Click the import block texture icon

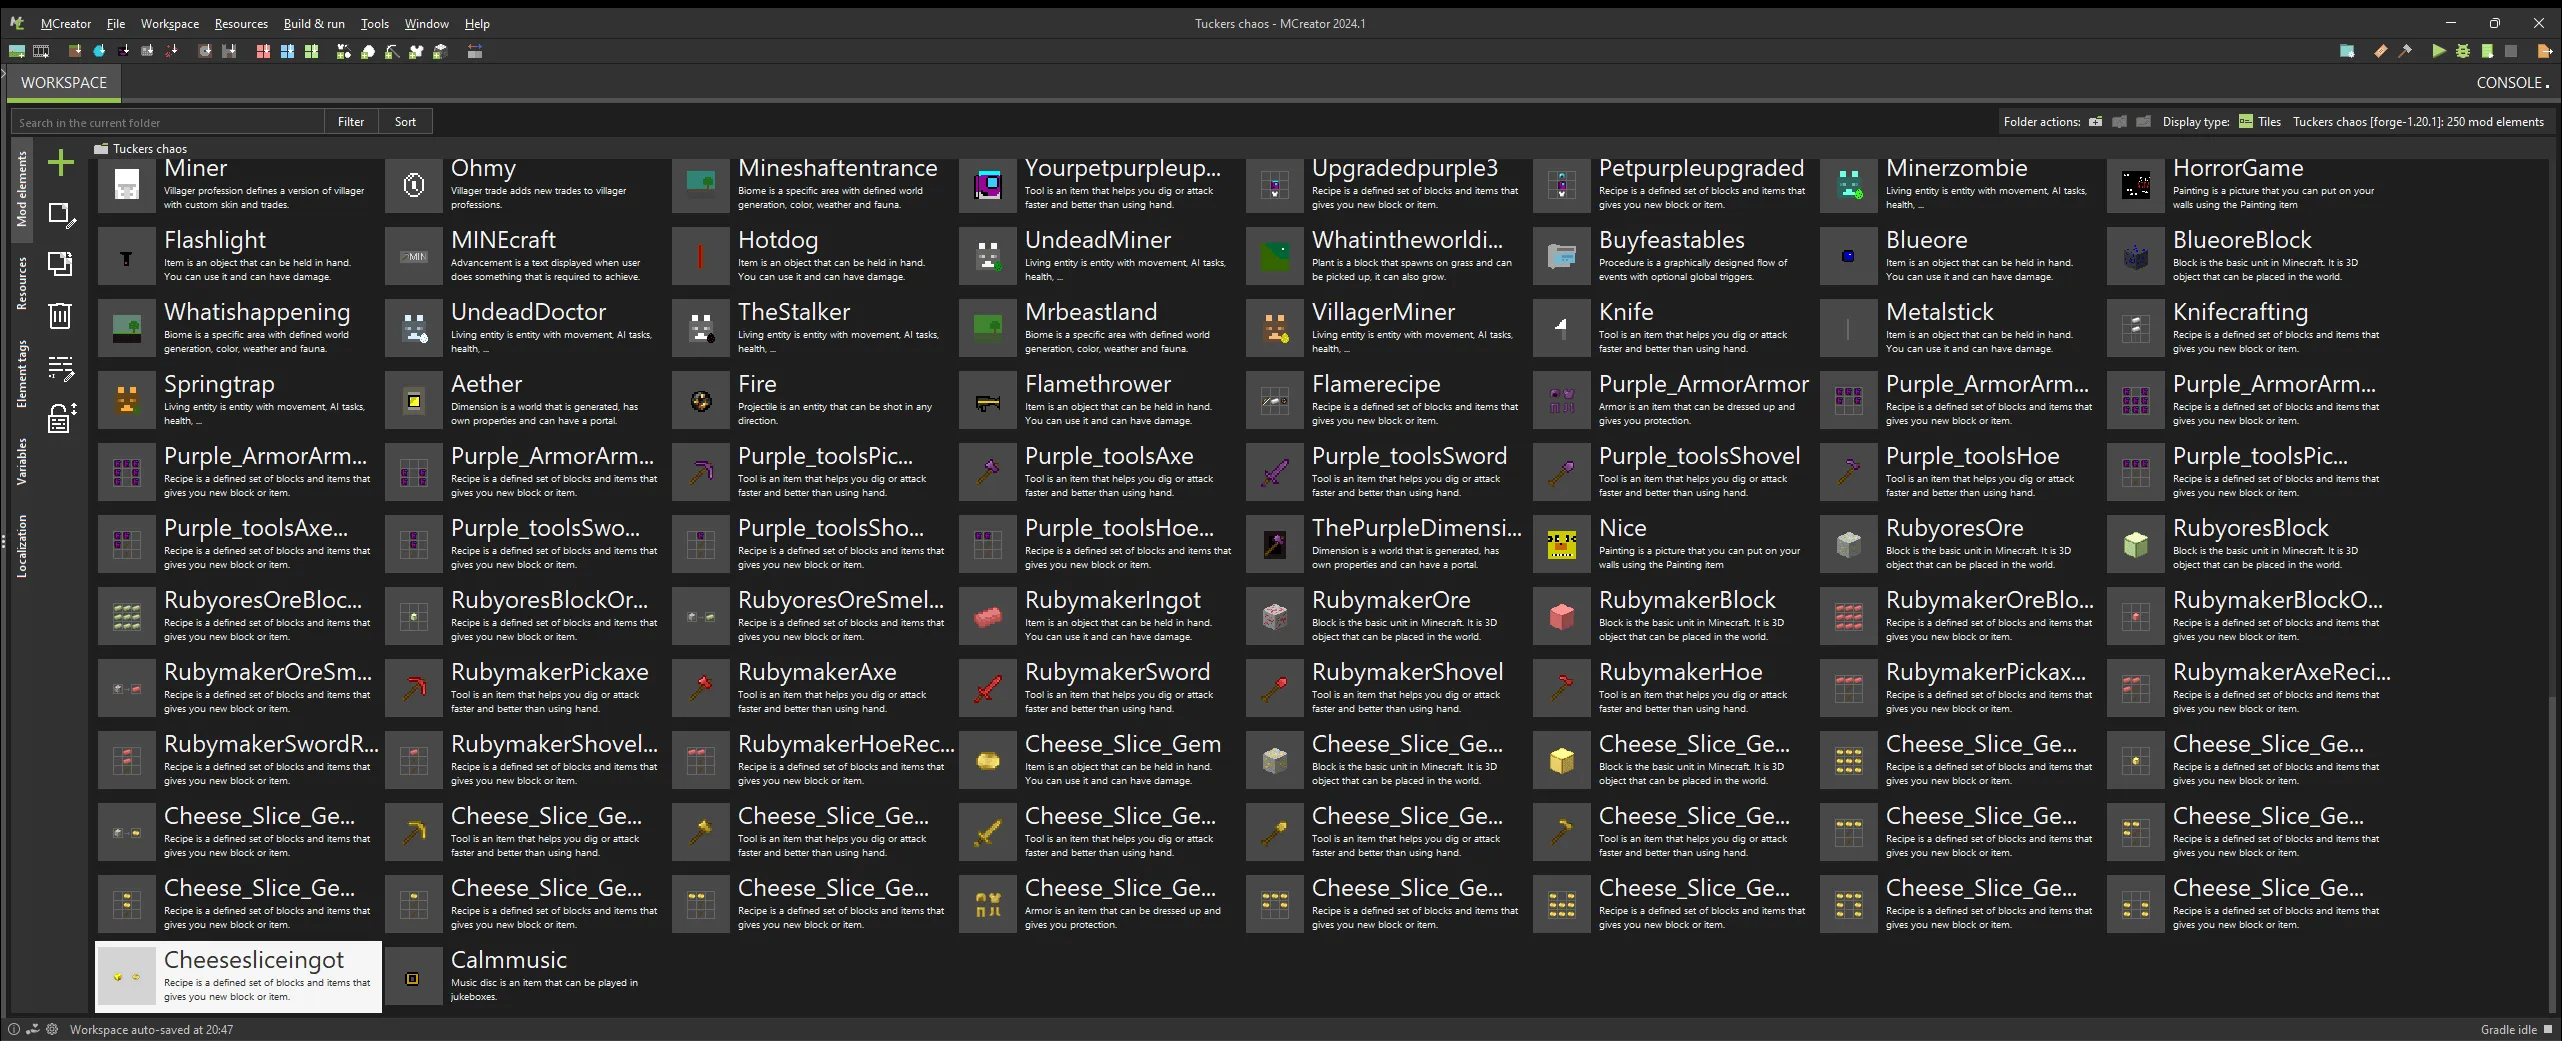75,52
